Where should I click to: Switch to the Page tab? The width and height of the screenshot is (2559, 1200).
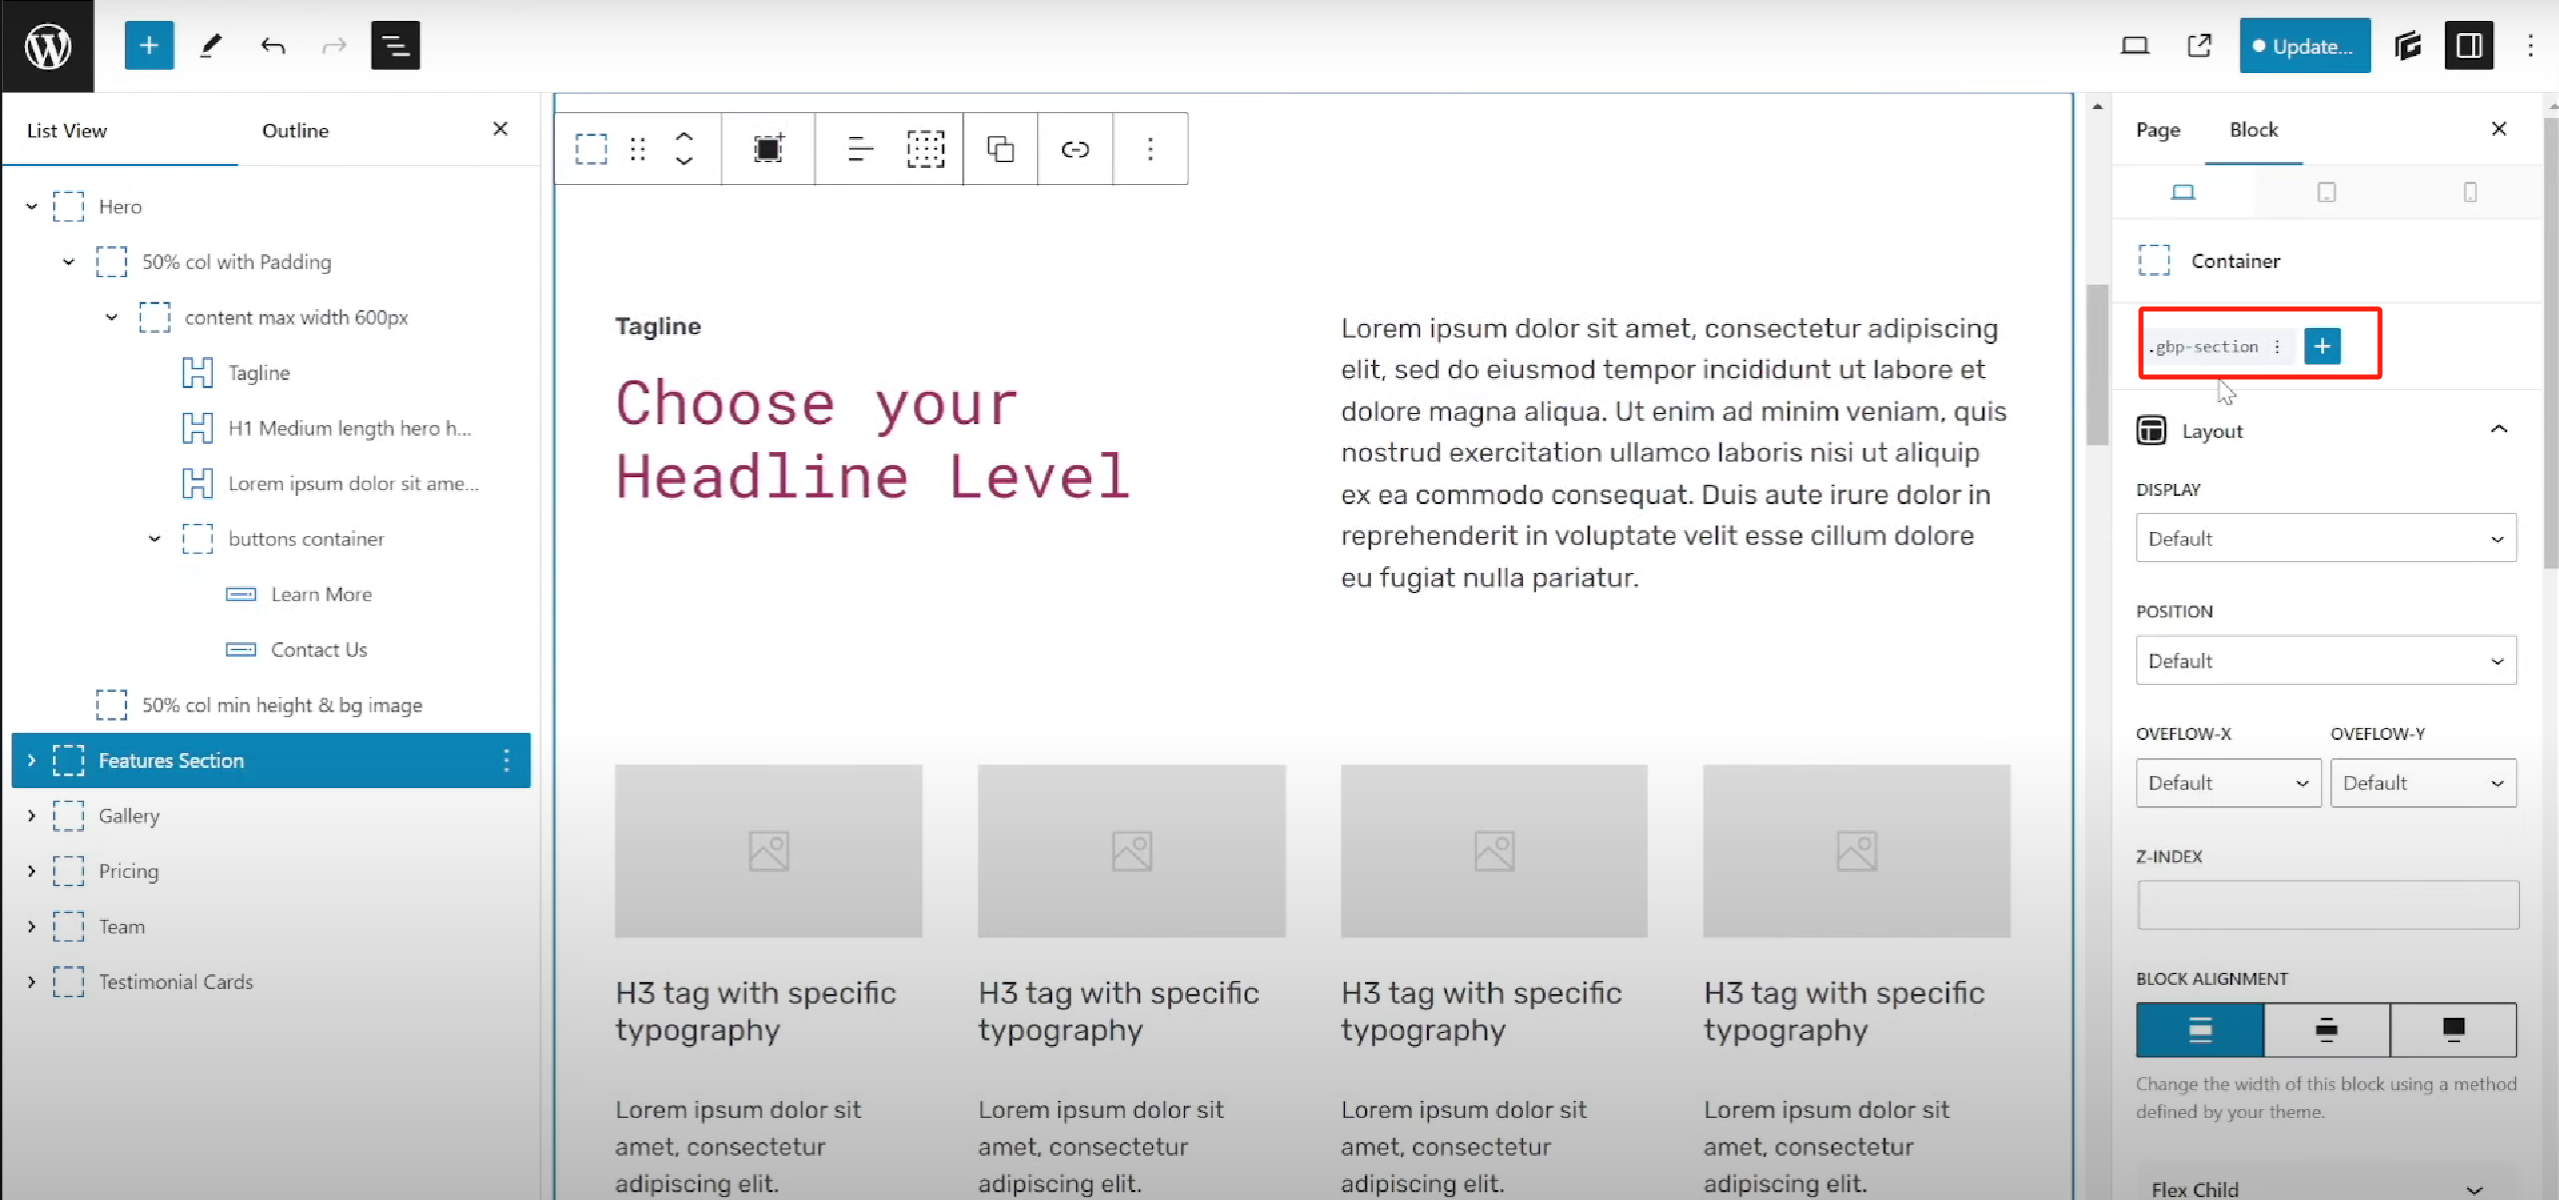coord(2157,130)
